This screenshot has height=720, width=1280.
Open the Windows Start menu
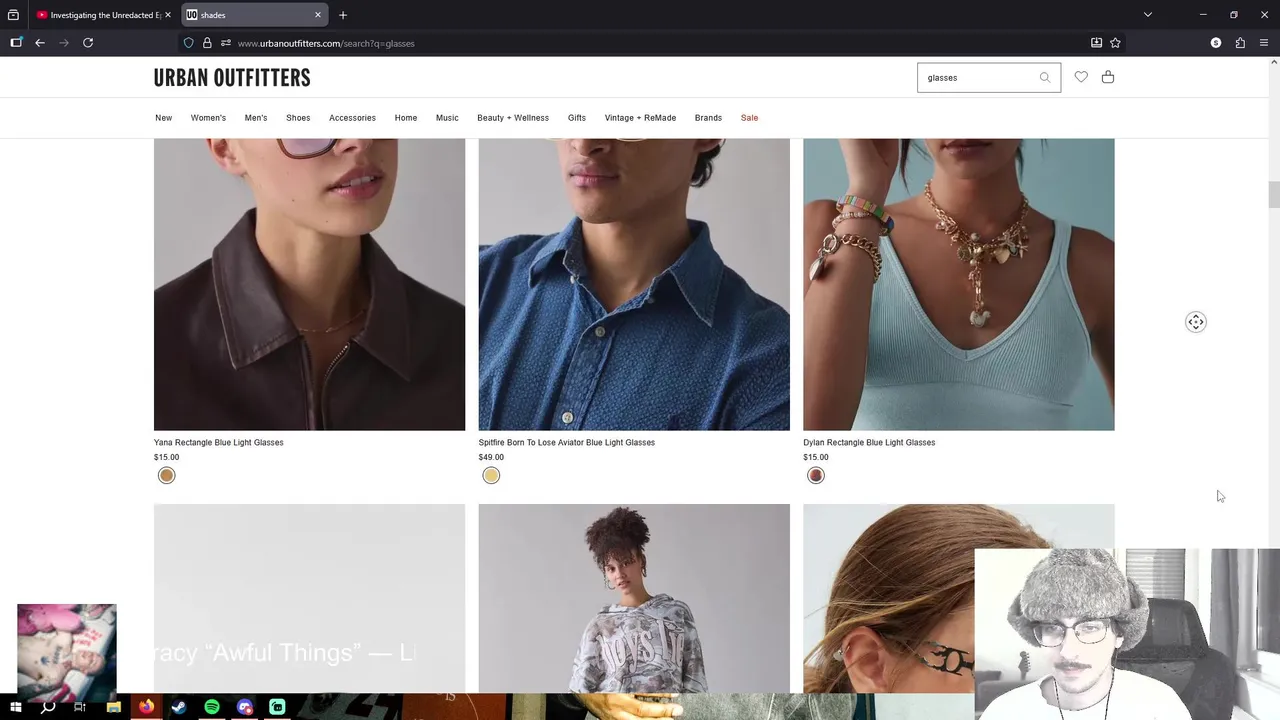[x=15, y=707]
